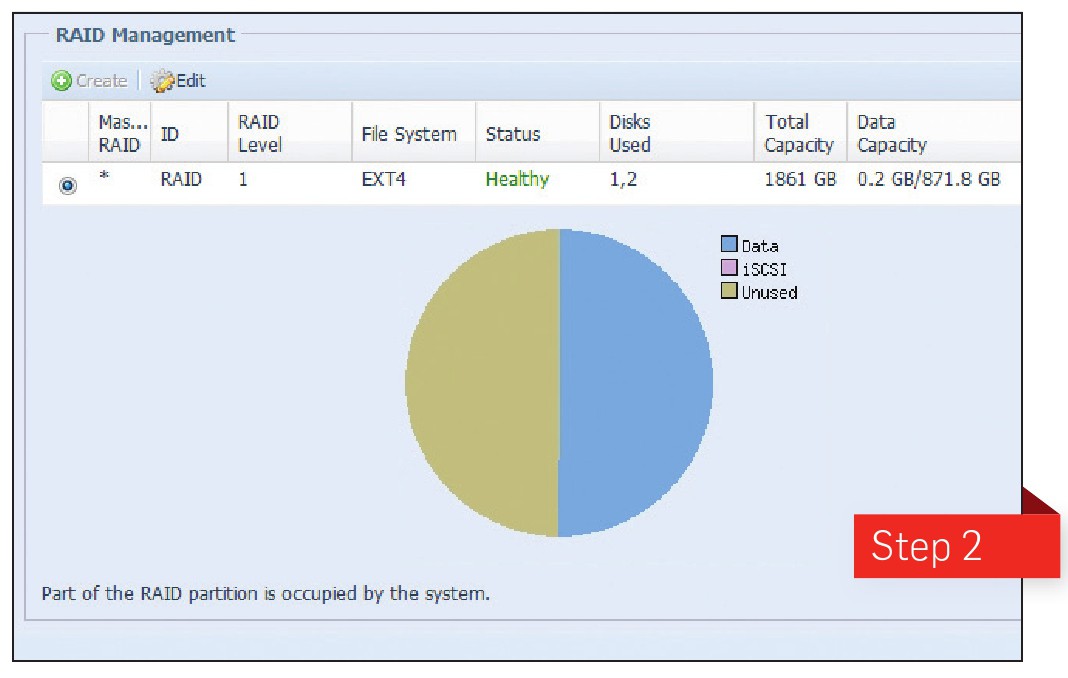The image size is (1068, 678).
Task: Click the Disks Used column header
Action: pyautogui.click(x=630, y=133)
